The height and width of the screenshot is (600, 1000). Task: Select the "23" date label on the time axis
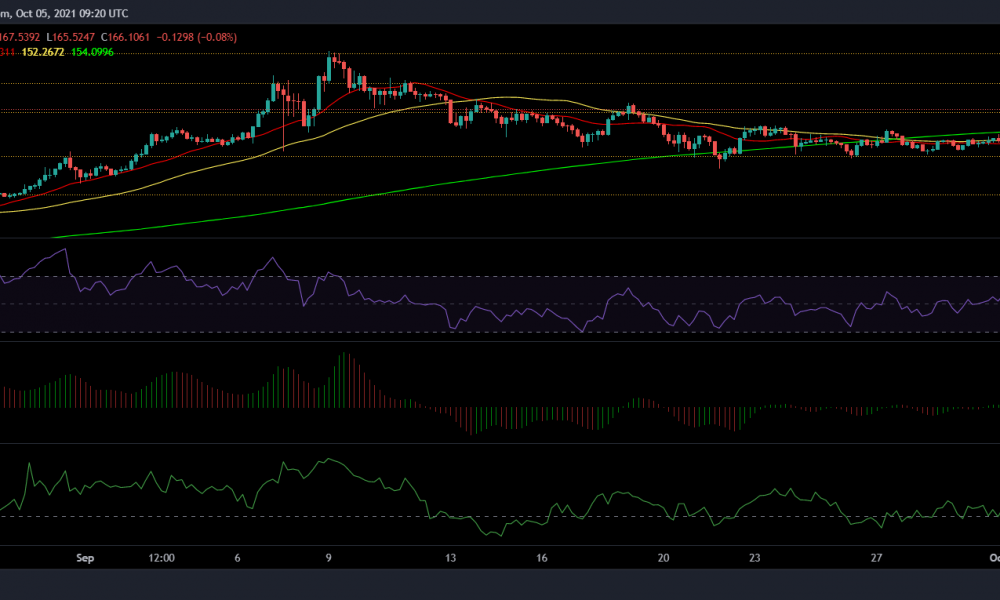(x=754, y=558)
